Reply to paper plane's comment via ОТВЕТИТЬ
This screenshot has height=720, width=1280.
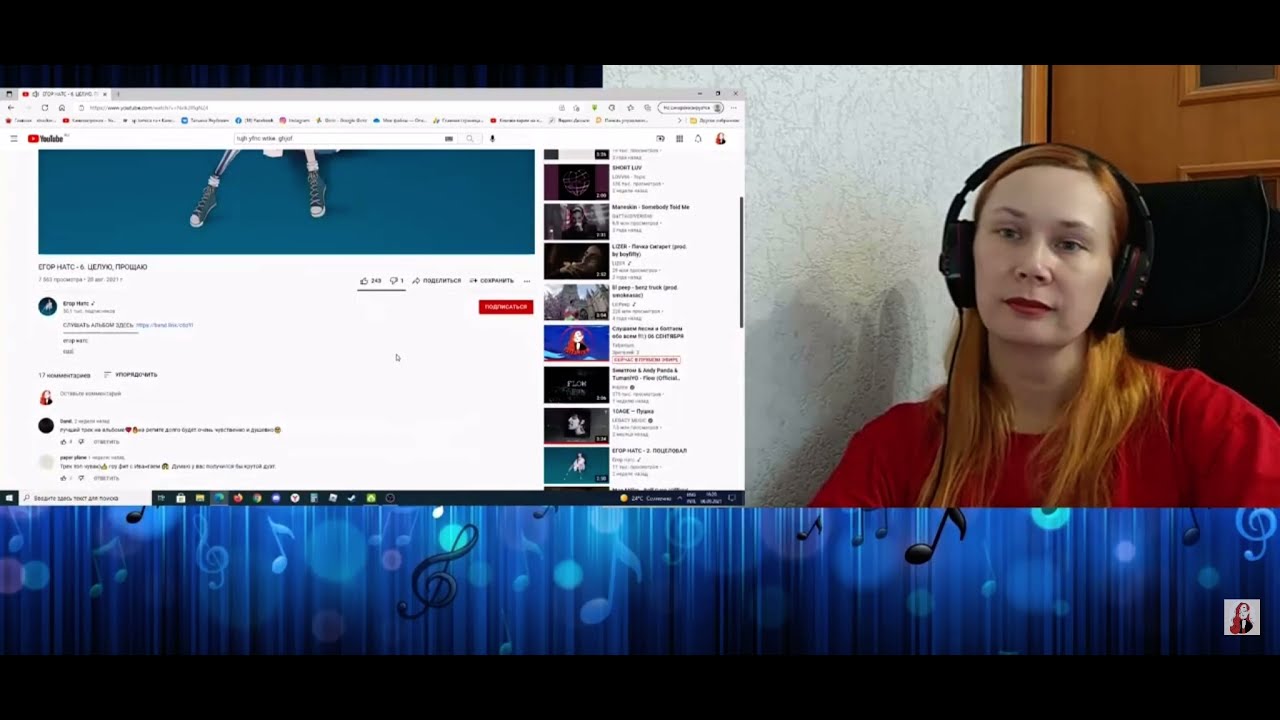coord(106,478)
